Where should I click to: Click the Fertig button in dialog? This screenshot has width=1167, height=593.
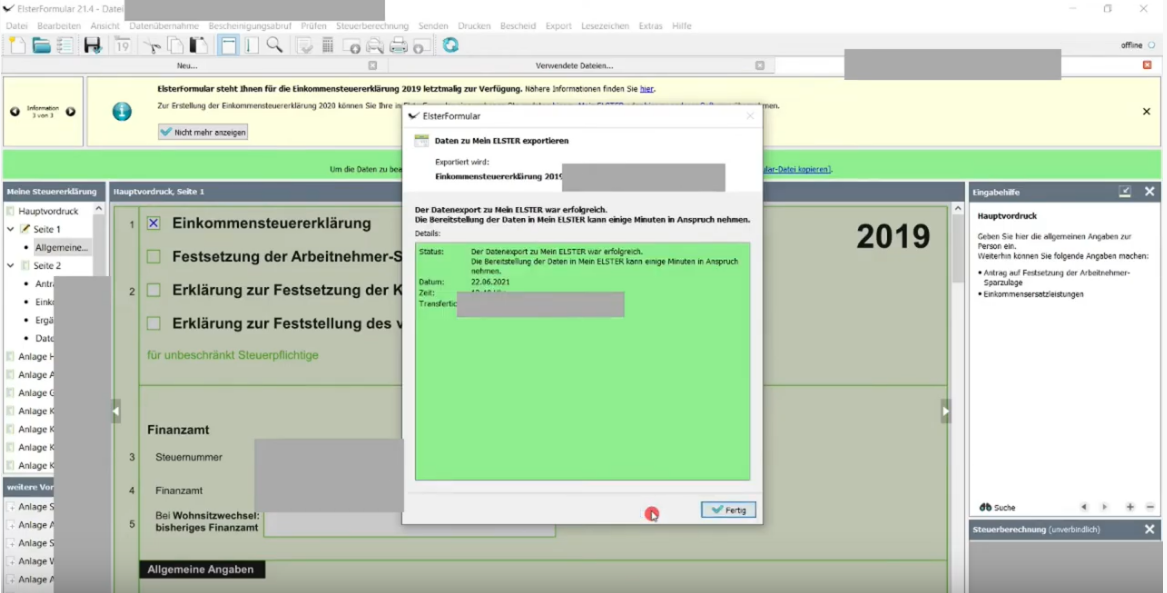coord(729,510)
